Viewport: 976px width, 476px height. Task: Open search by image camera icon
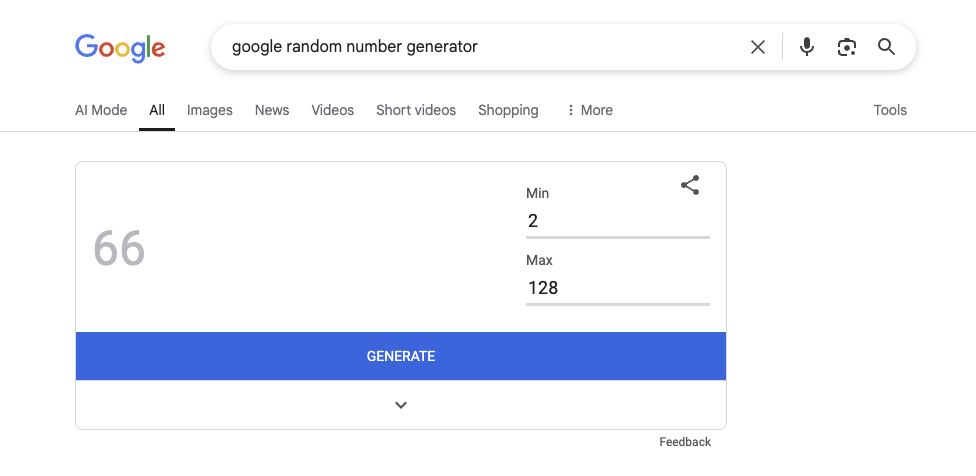click(x=847, y=47)
